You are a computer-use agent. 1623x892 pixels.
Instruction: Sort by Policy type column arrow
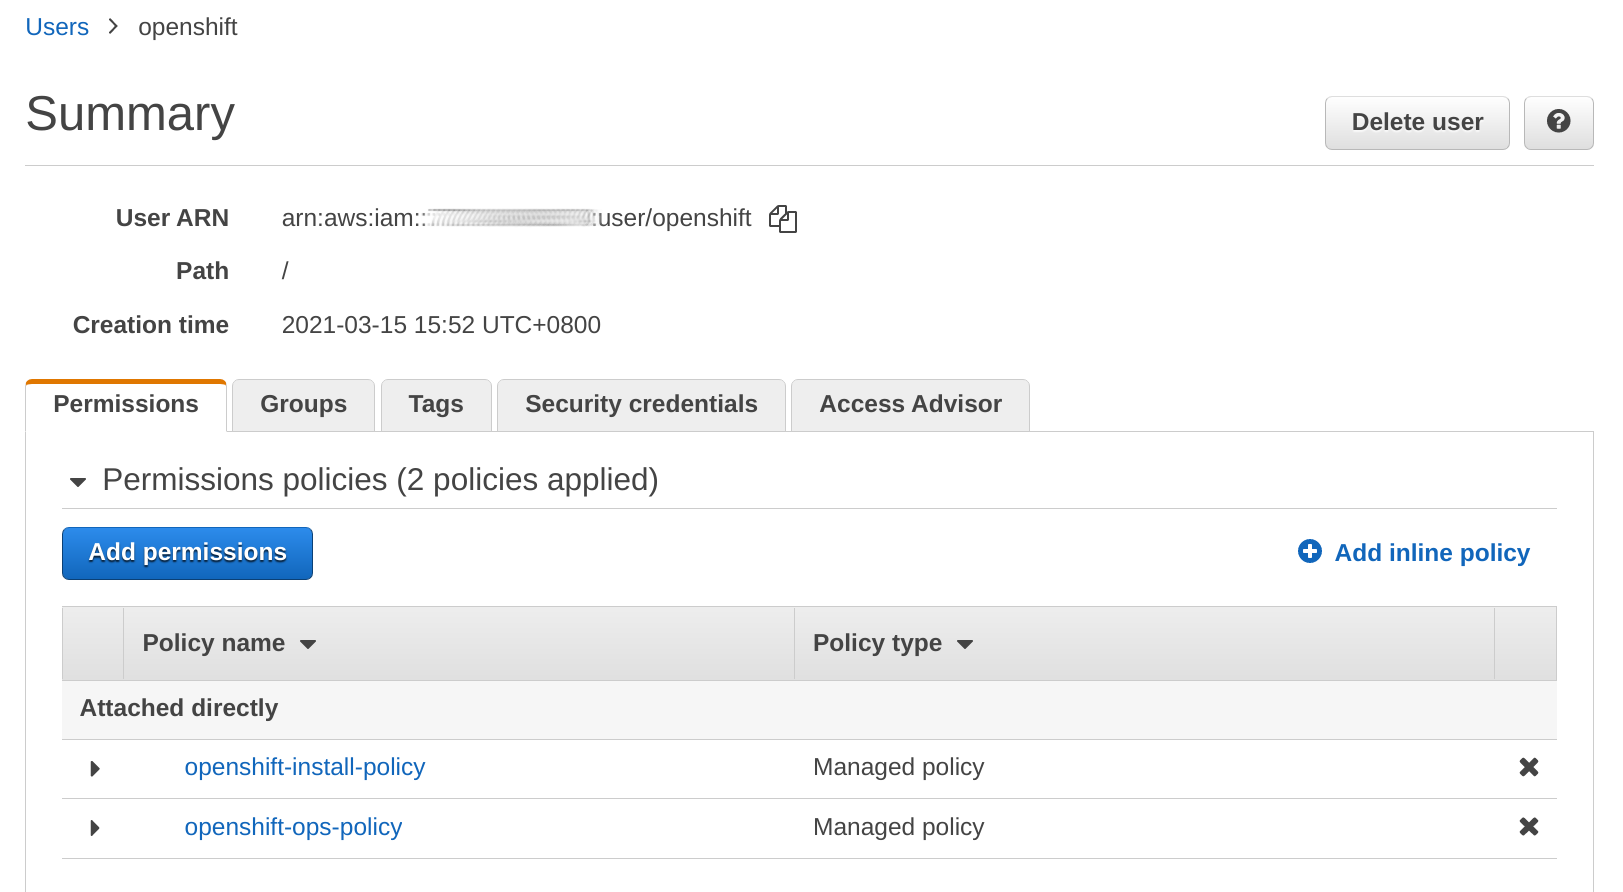965,644
